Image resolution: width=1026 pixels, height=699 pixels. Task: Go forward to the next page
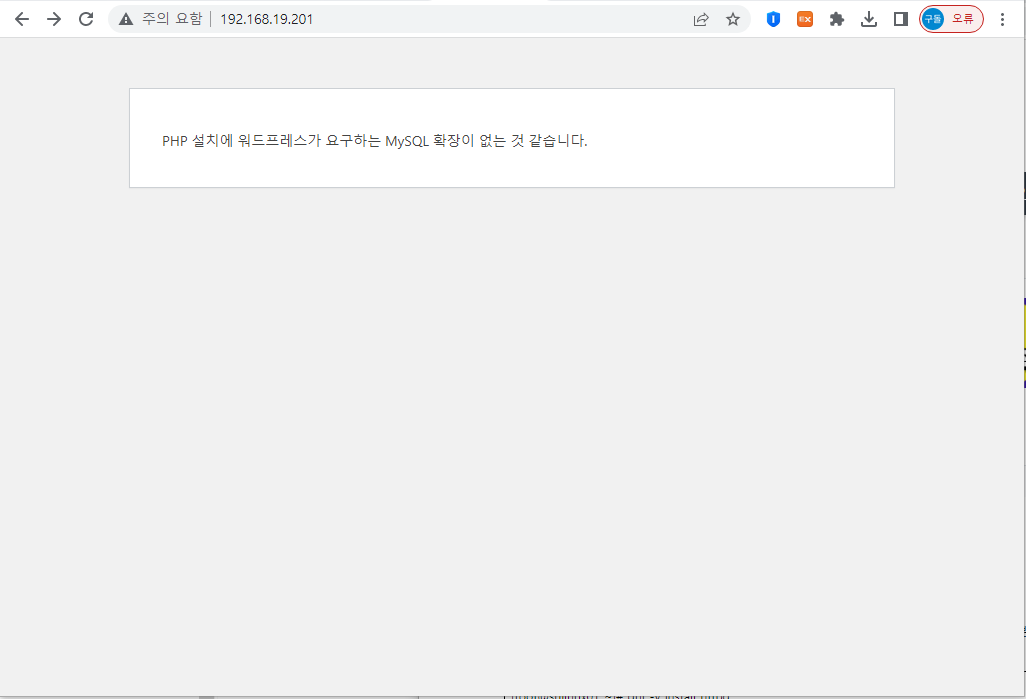tap(54, 19)
